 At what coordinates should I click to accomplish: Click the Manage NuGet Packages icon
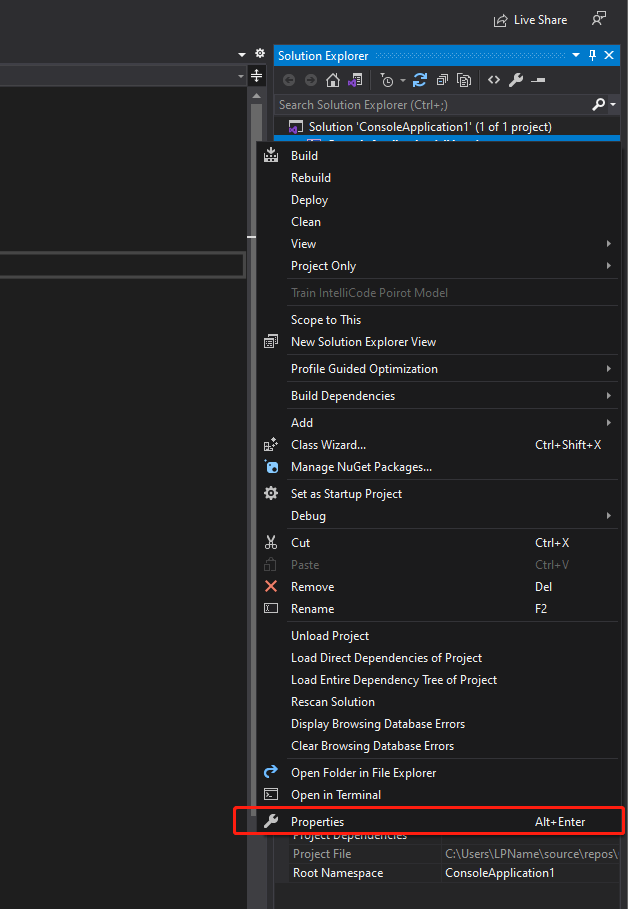(x=270, y=466)
